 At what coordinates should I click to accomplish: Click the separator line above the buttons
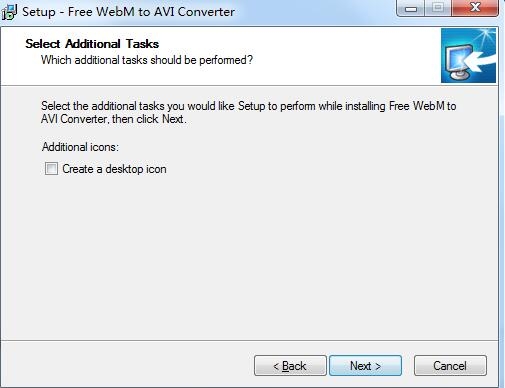(249, 340)
